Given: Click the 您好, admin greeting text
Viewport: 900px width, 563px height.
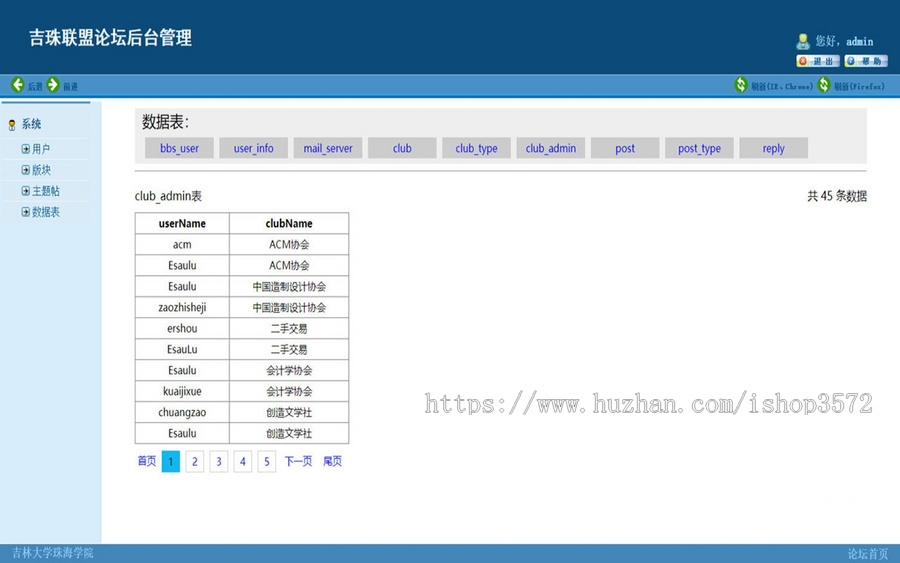Looking at the screenshot, I should point(844,41).
